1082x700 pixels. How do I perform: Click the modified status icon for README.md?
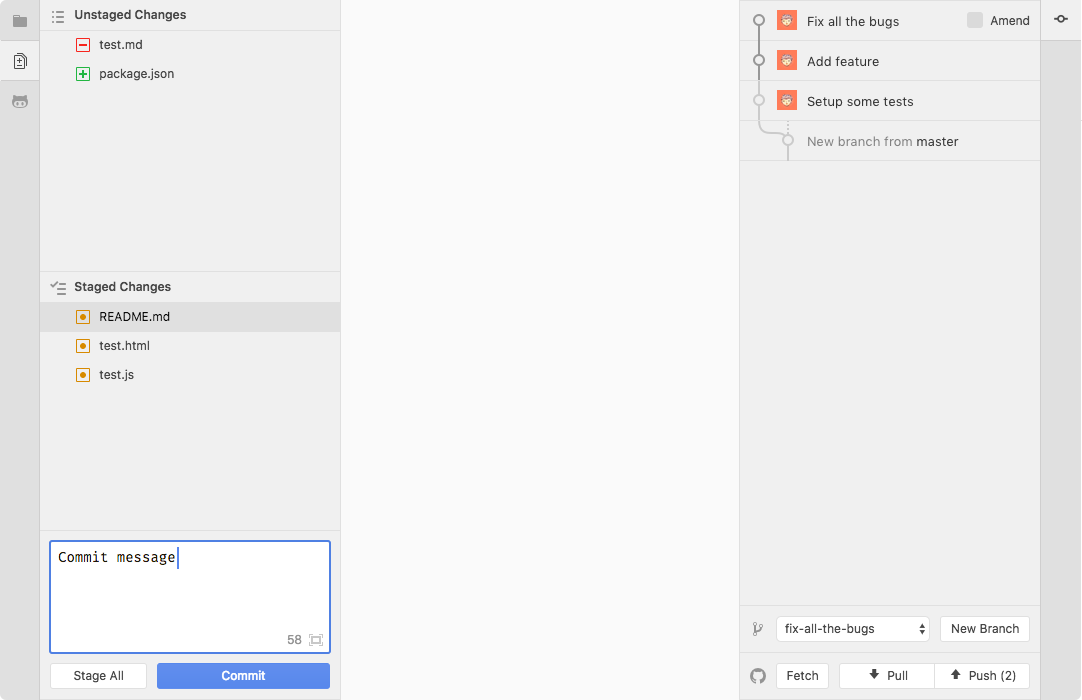click(83, 317)
